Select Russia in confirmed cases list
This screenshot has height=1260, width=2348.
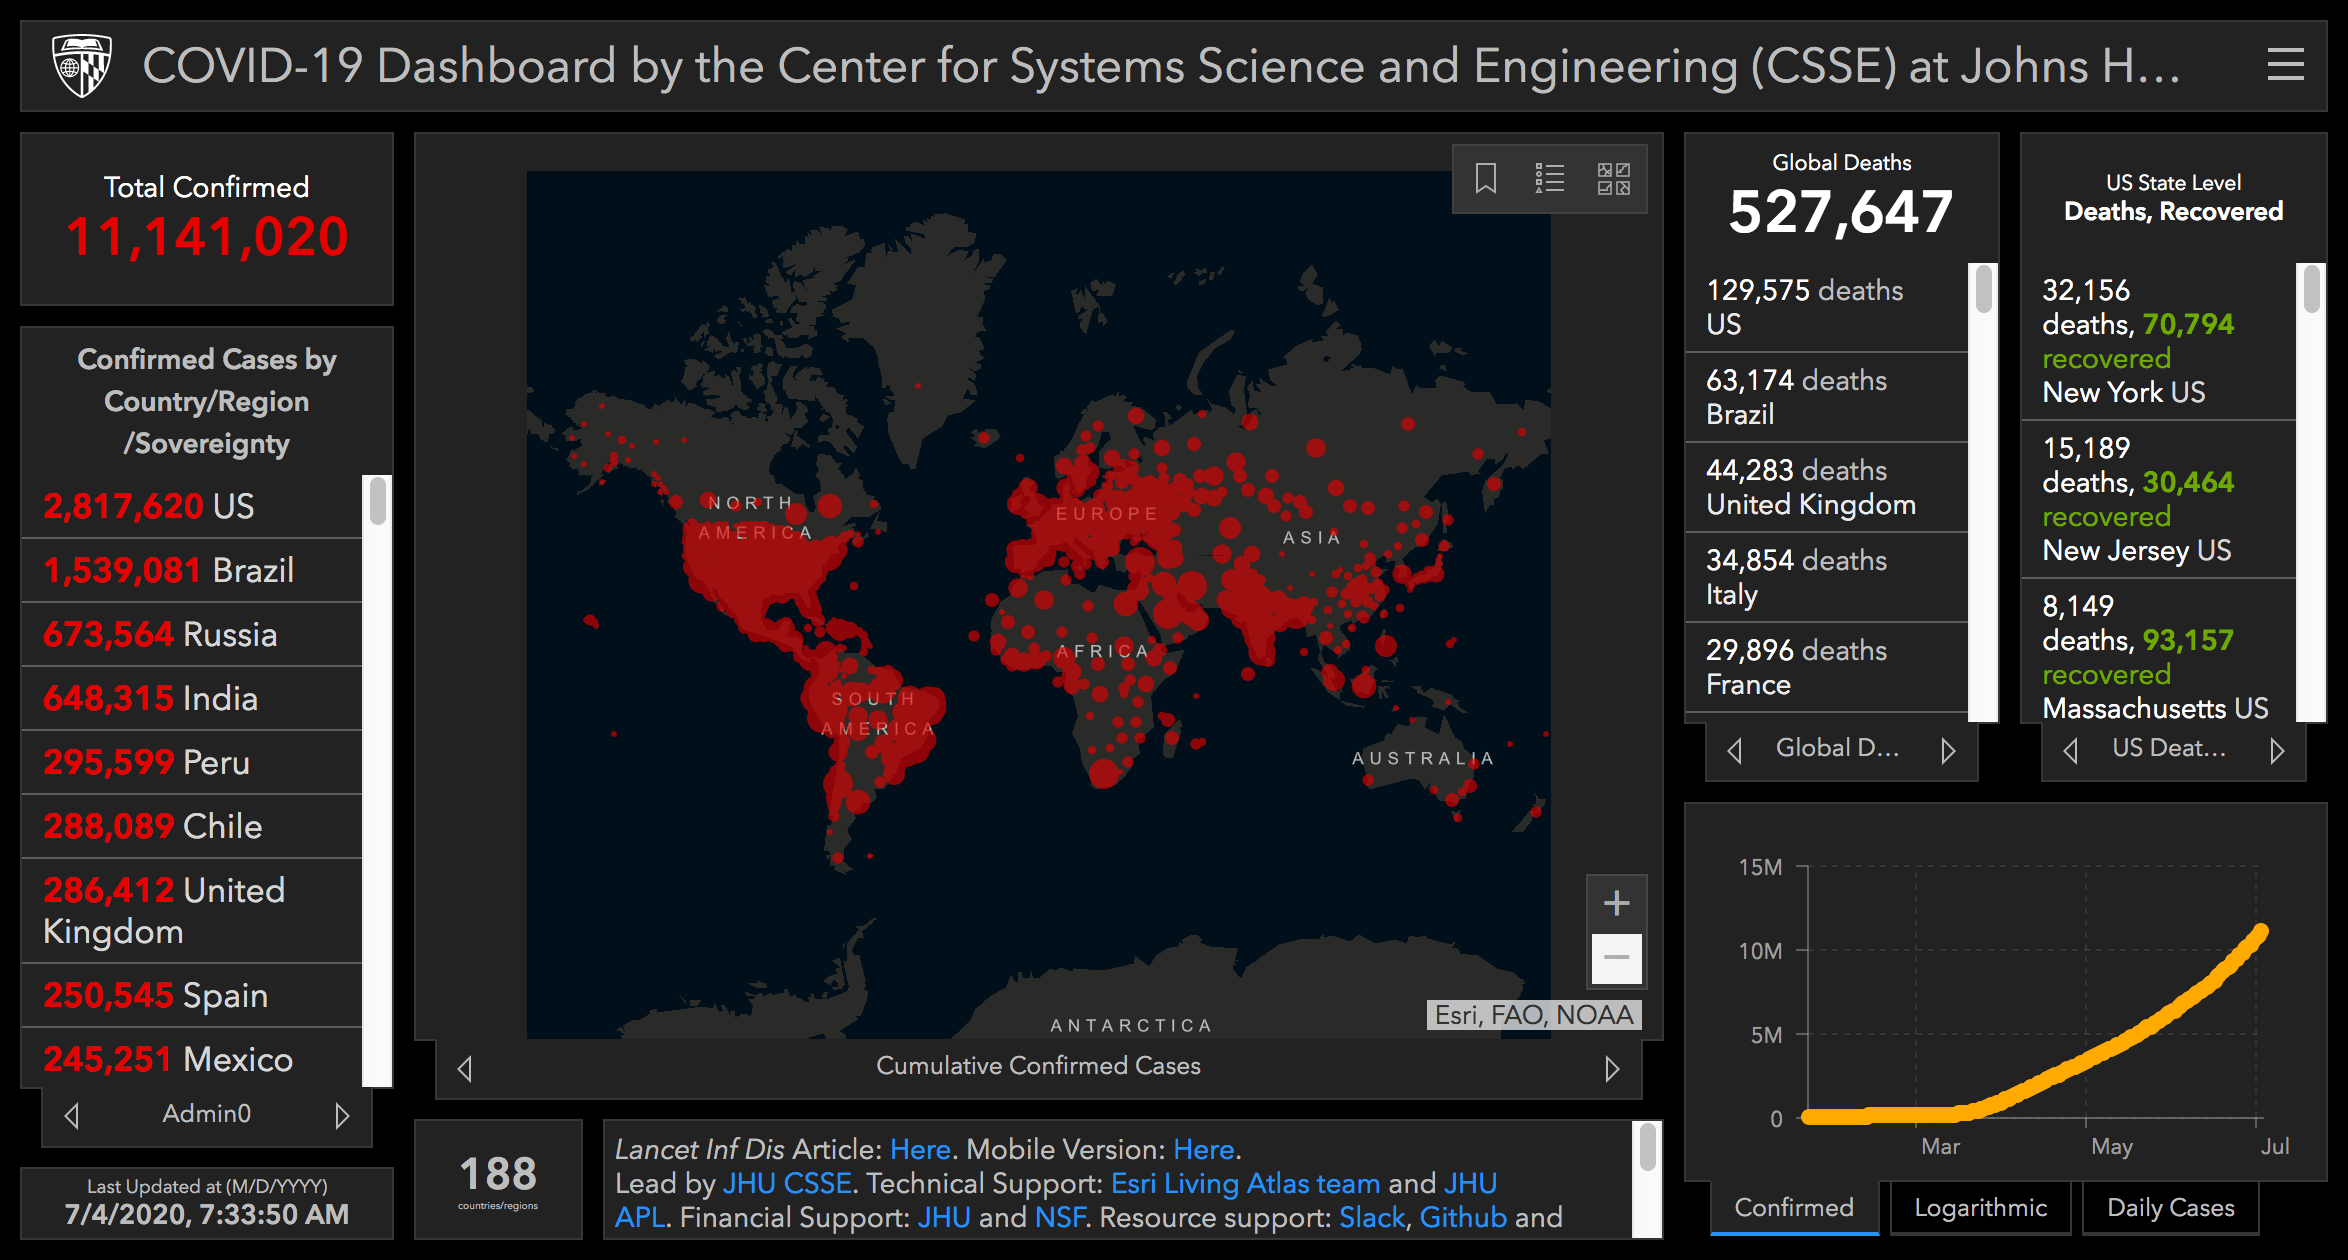click(x=192, y=635)
